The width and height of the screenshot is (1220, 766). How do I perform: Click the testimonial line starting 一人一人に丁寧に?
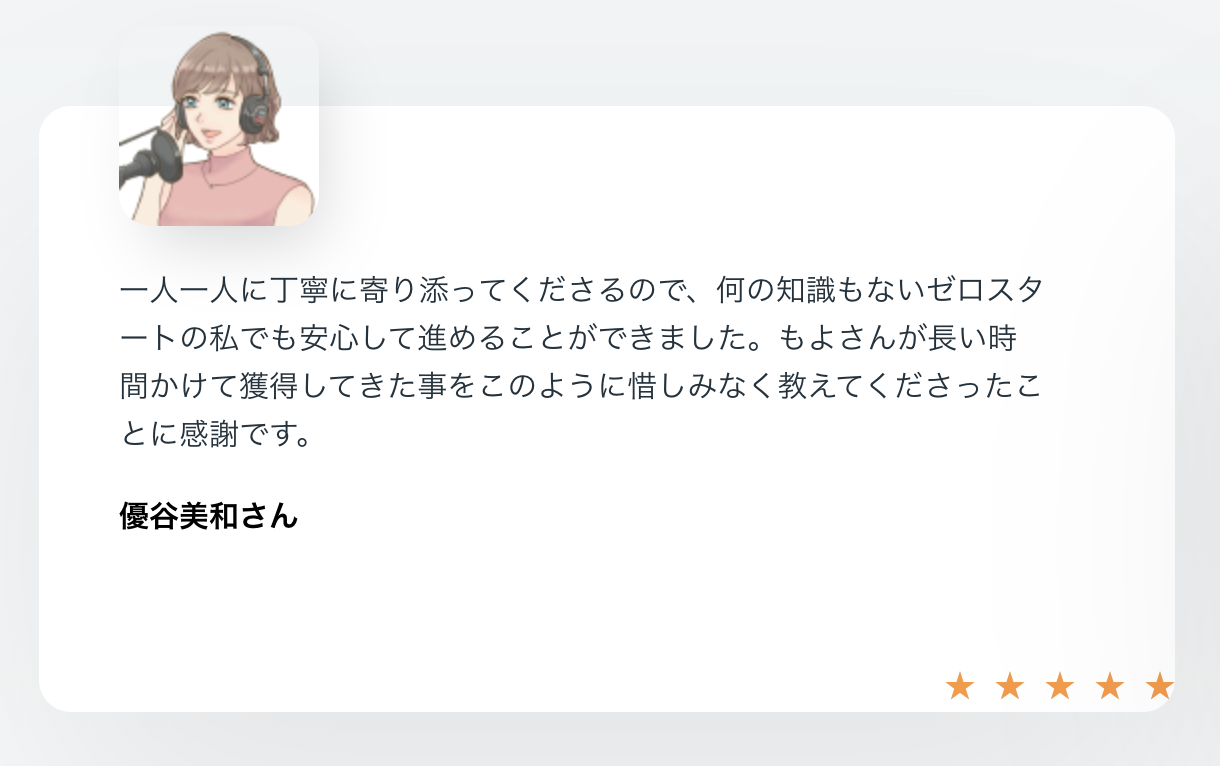click(x=582, y=291)
